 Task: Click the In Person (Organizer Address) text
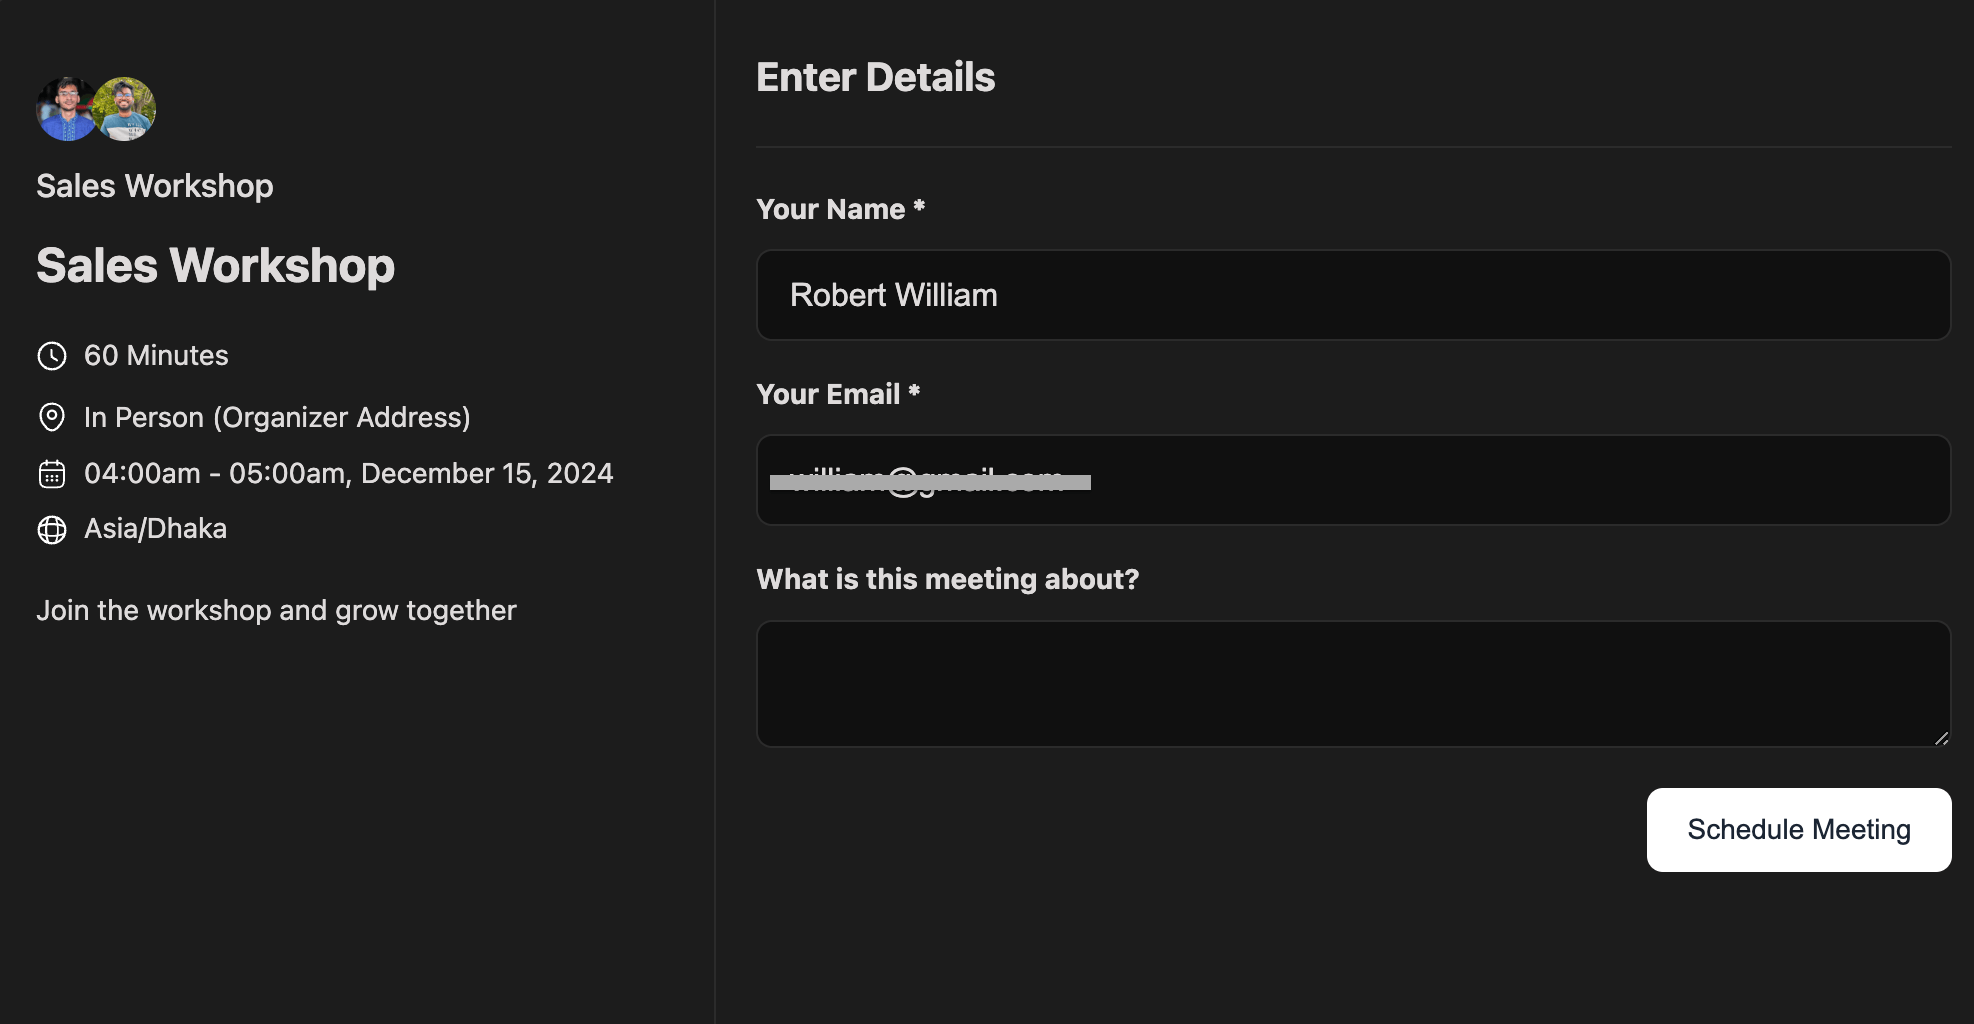(x=277, y=417)
